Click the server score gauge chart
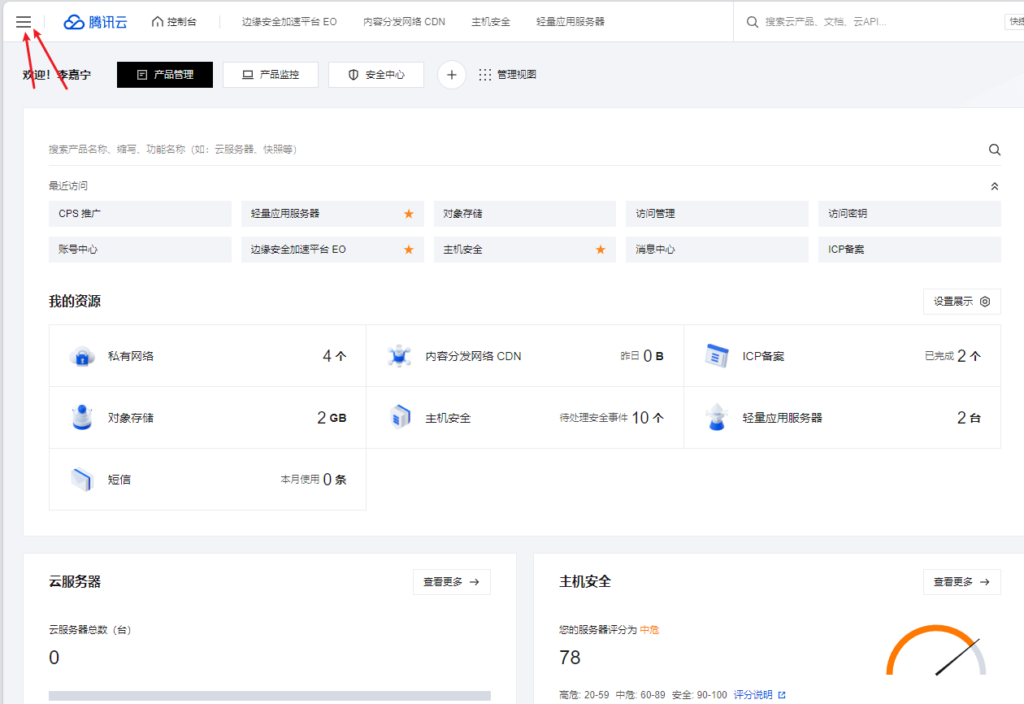 pyautogui.click(x=936, y=655)
